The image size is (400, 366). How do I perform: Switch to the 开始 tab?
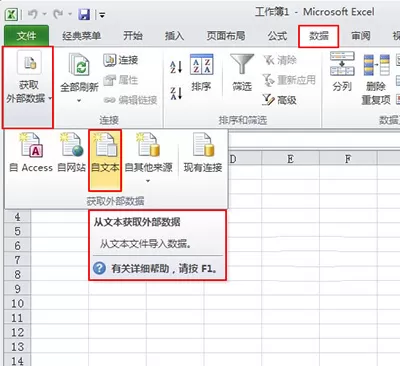point(133,36)
